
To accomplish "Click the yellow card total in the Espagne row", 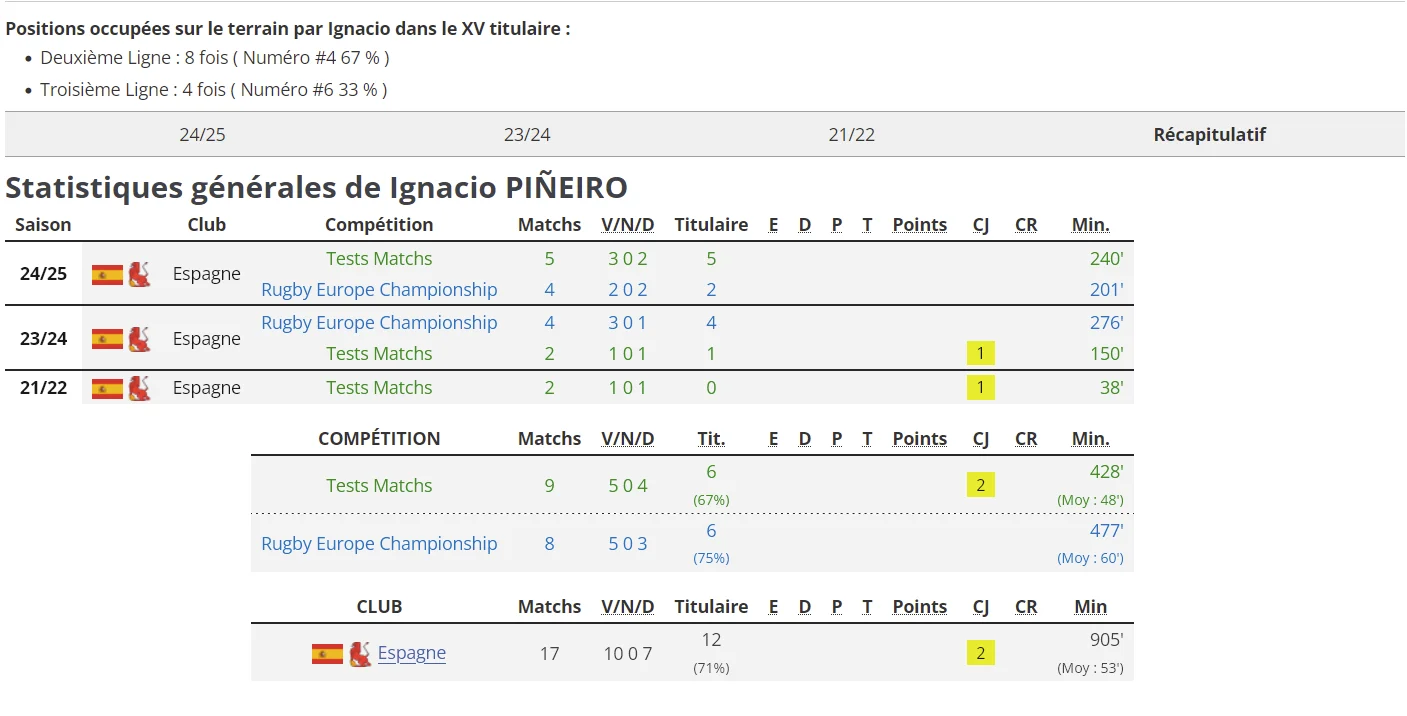I will pos(981,653).
